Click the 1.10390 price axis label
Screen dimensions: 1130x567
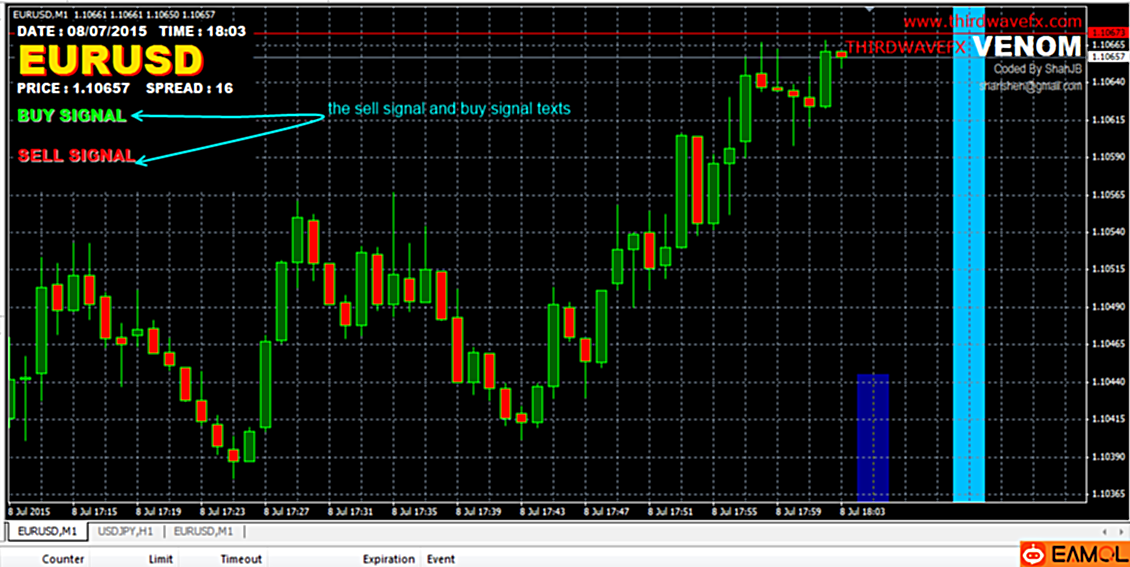click(x=1107, y=457)
